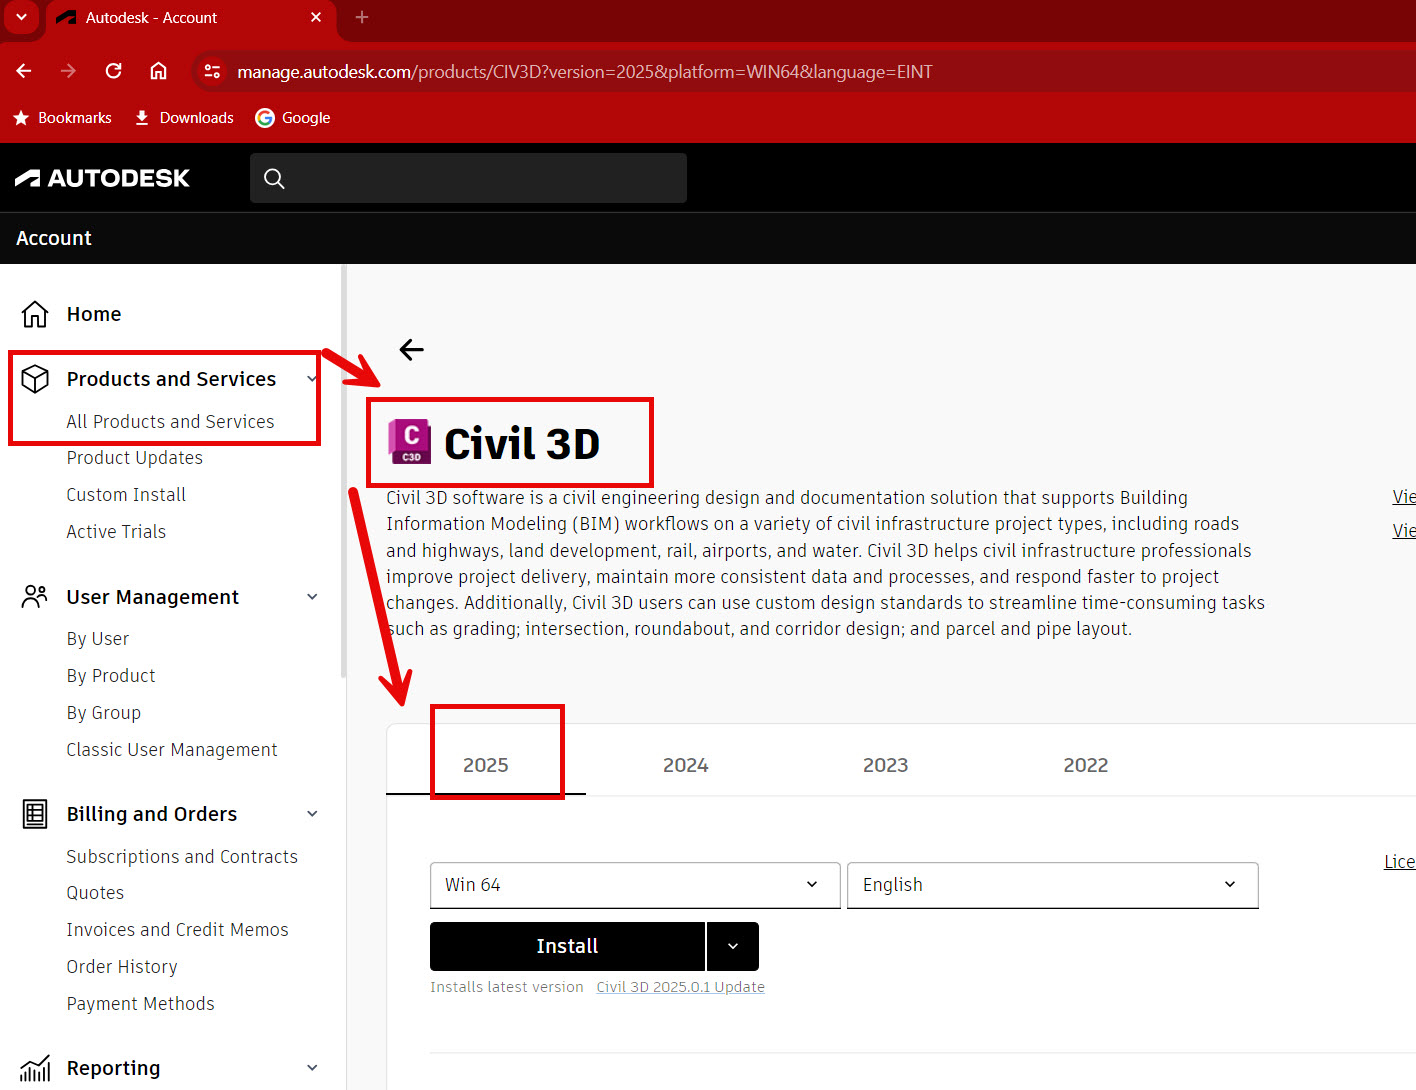Image resolution: width=1416 pixels, height=1090 pixels.
Task: Open Home in the sidebar
Action: point(94,314)
